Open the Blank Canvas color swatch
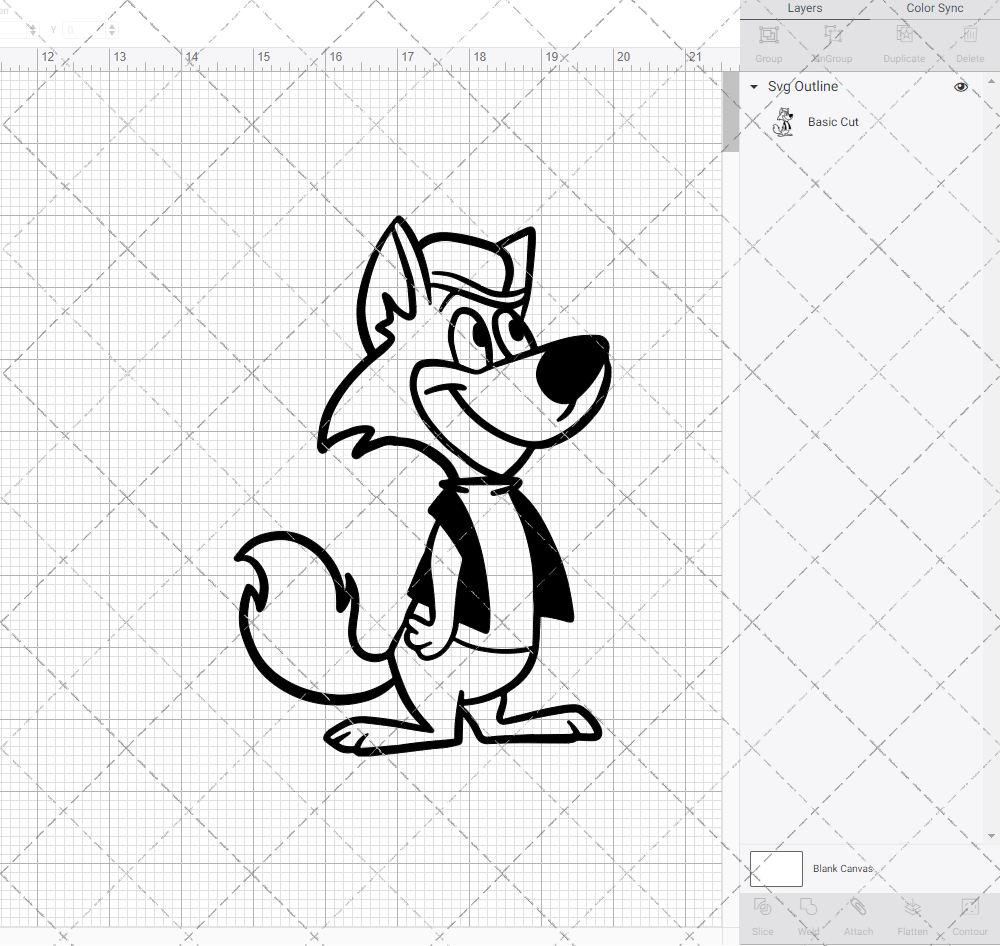This screenshot has height=946, width=1000. (776, 868)
